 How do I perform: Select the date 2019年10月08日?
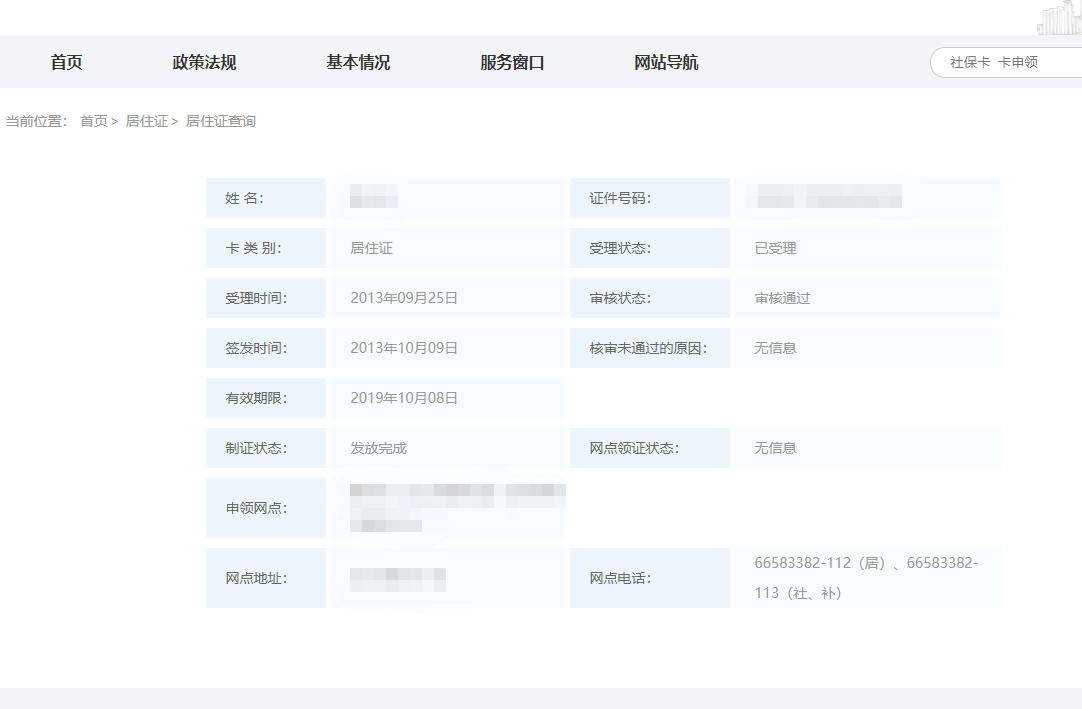404,398
